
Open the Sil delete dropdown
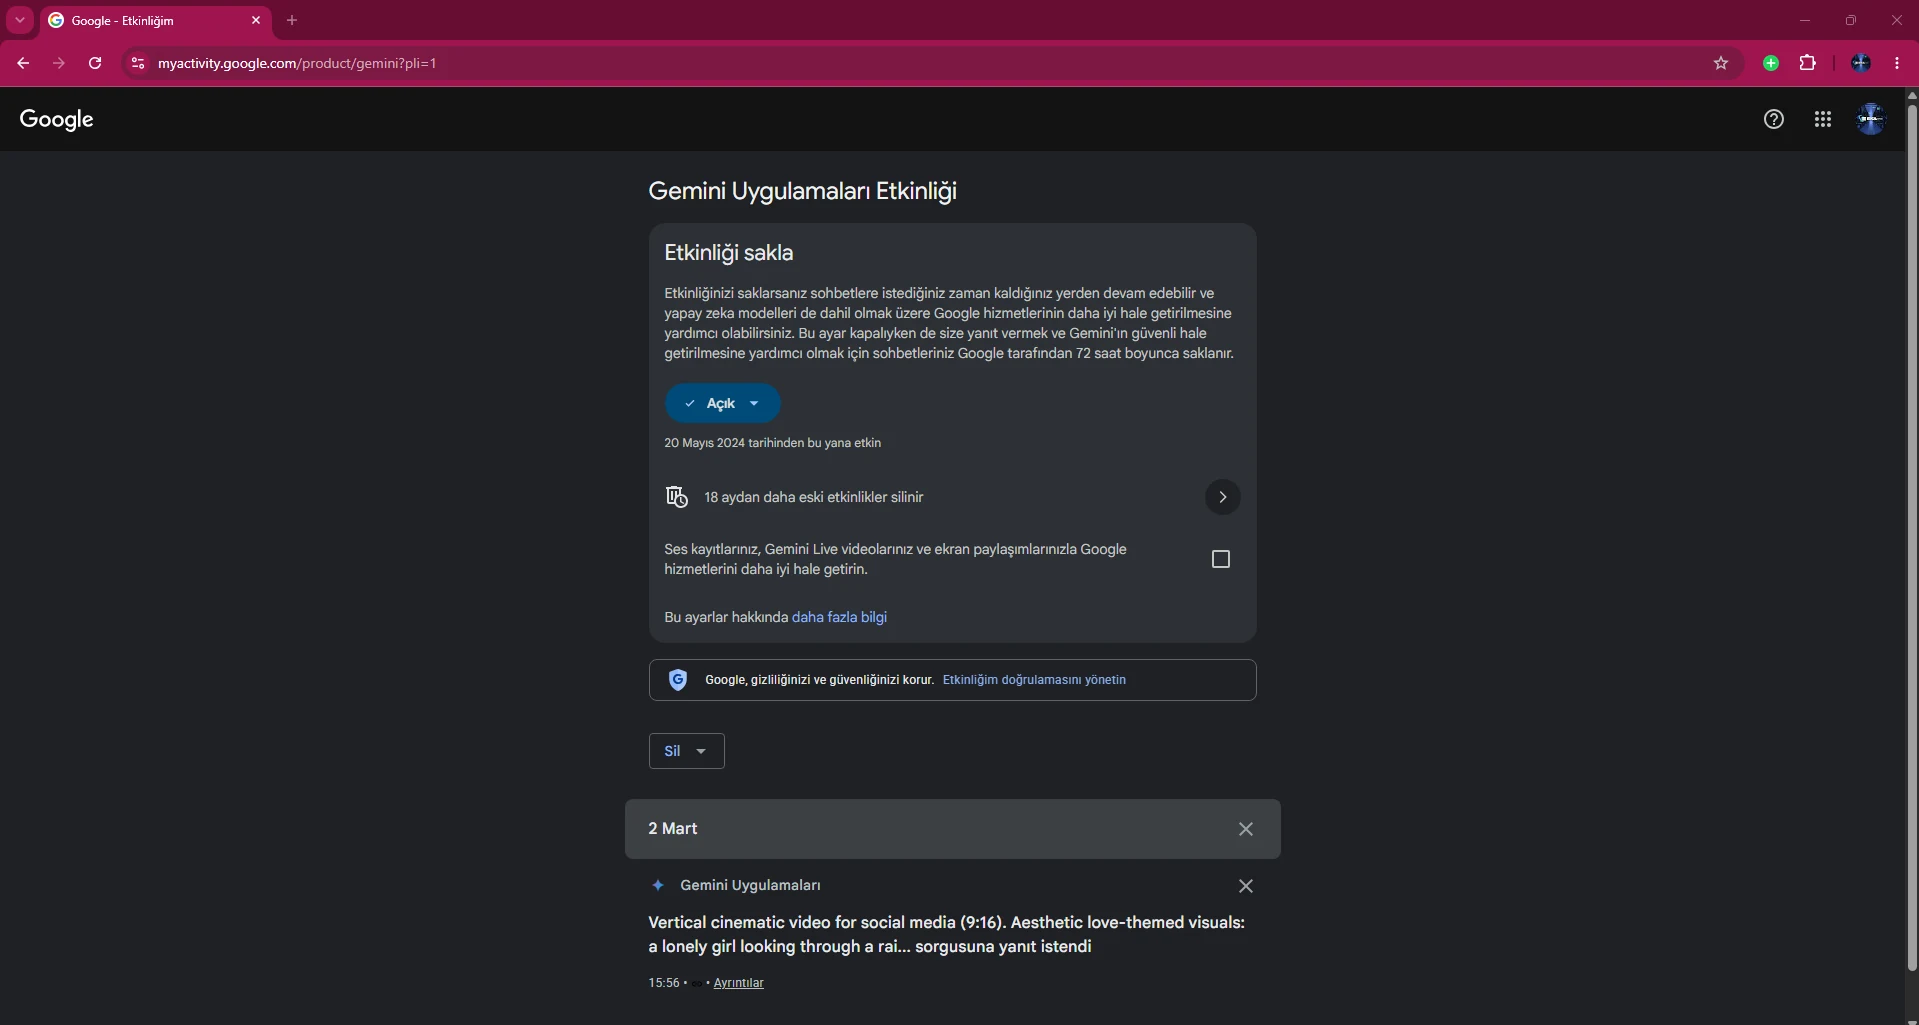click(686, 751)
